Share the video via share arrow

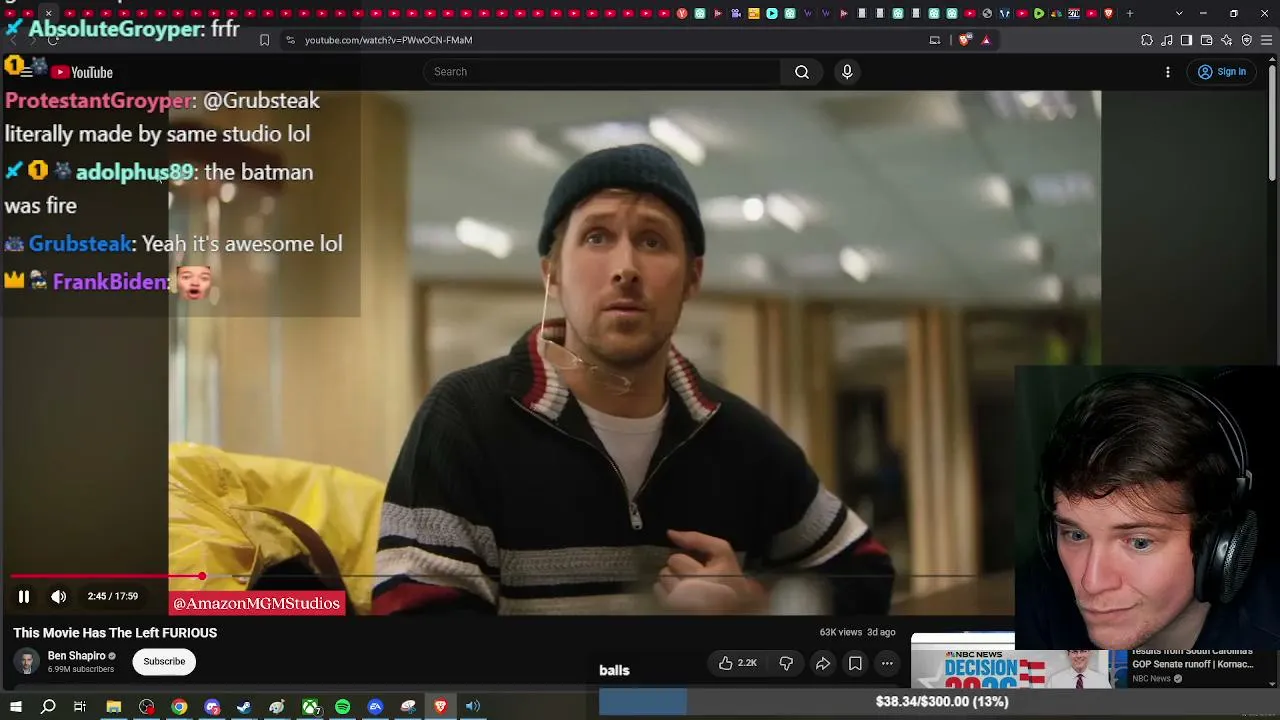pos(823,663)
